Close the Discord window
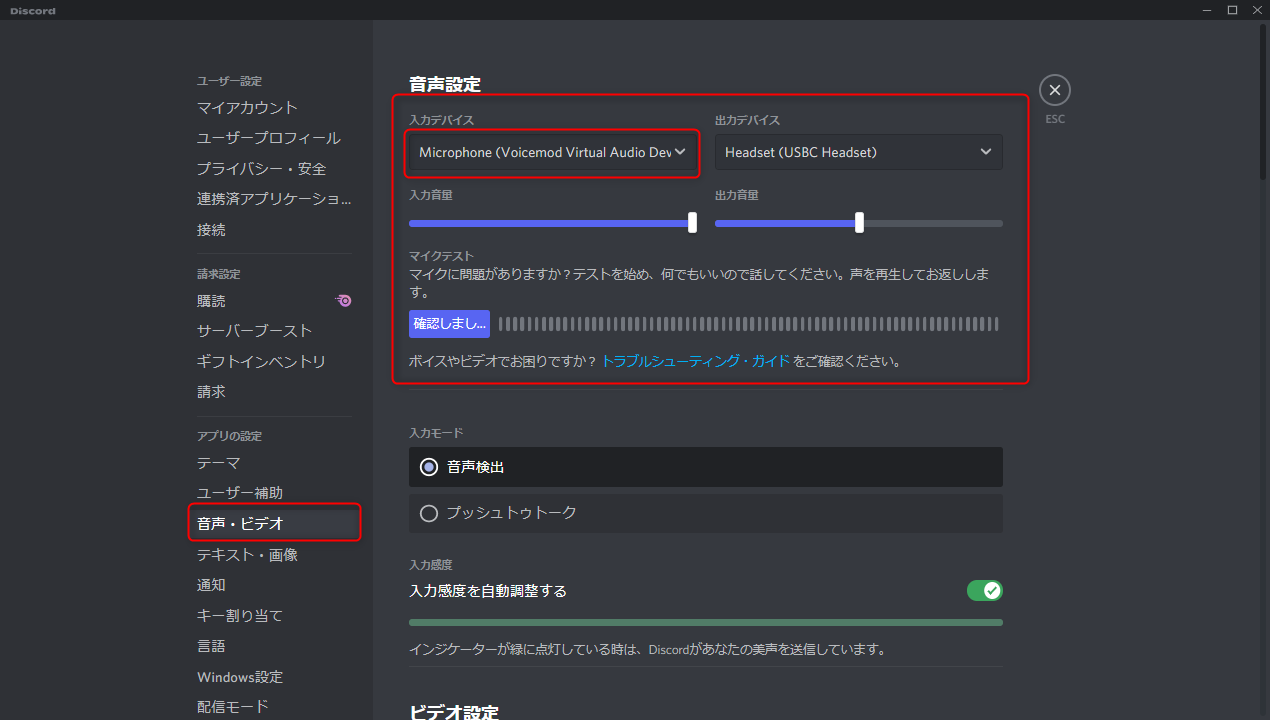Image resolution: width=1270 pixels, height=720 pixels. pyautogui.click(x=1257, y=10)
